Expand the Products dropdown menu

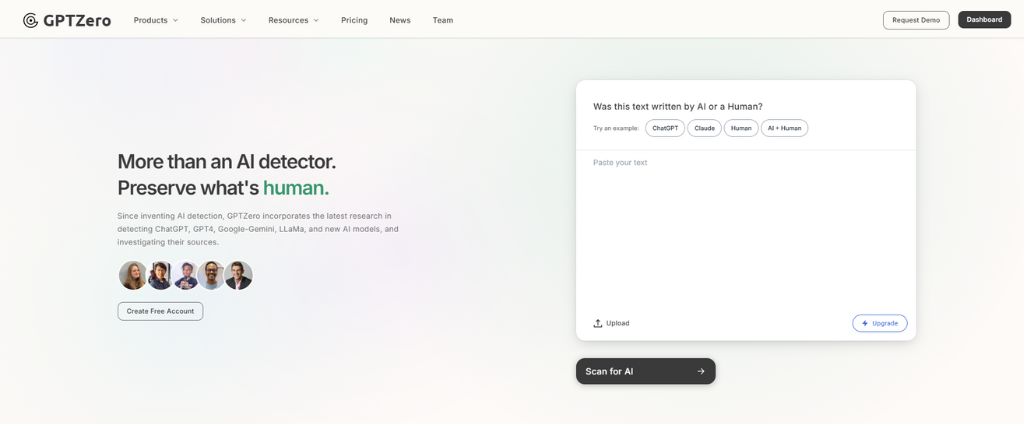coord(156,20)
